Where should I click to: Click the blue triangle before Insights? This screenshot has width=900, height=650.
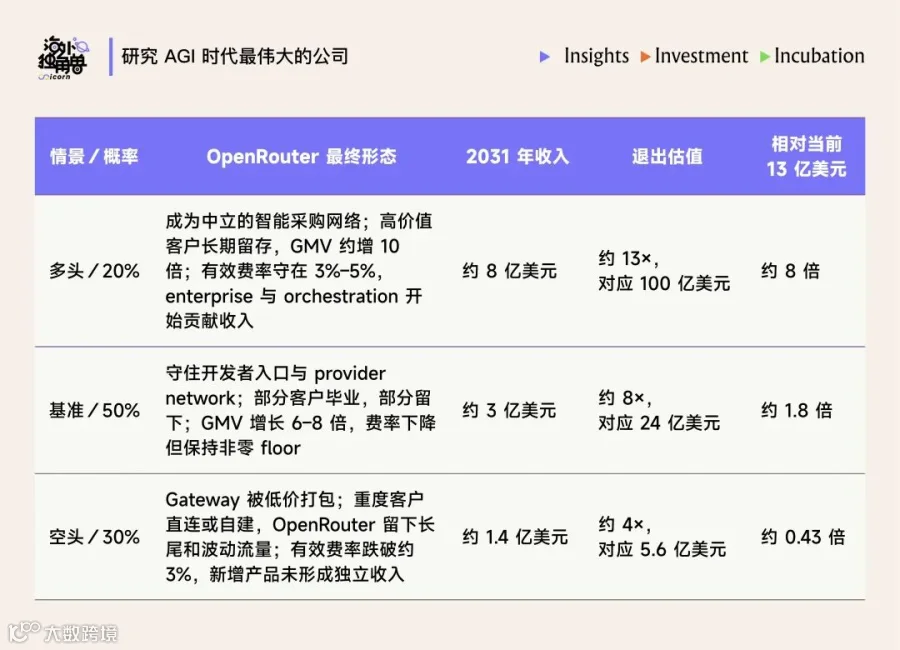pos(545,56)
